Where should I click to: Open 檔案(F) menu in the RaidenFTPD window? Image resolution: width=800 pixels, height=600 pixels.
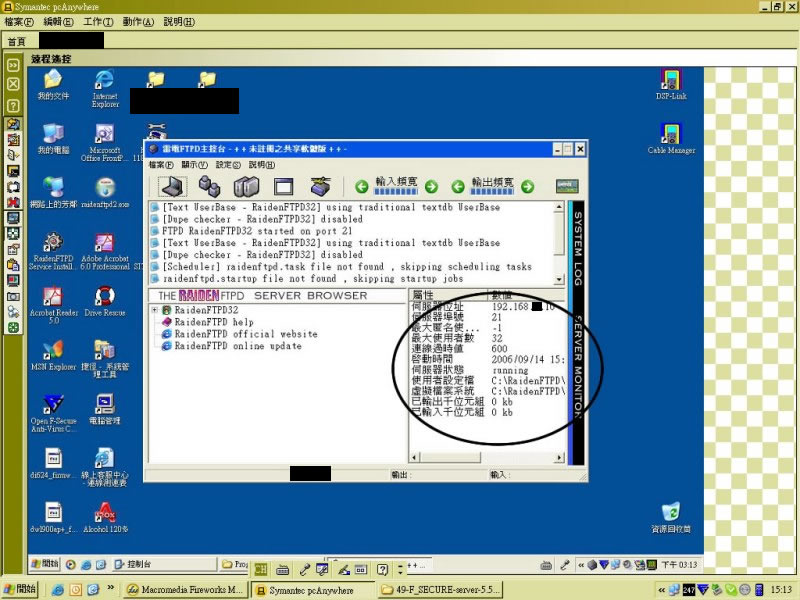161,165
